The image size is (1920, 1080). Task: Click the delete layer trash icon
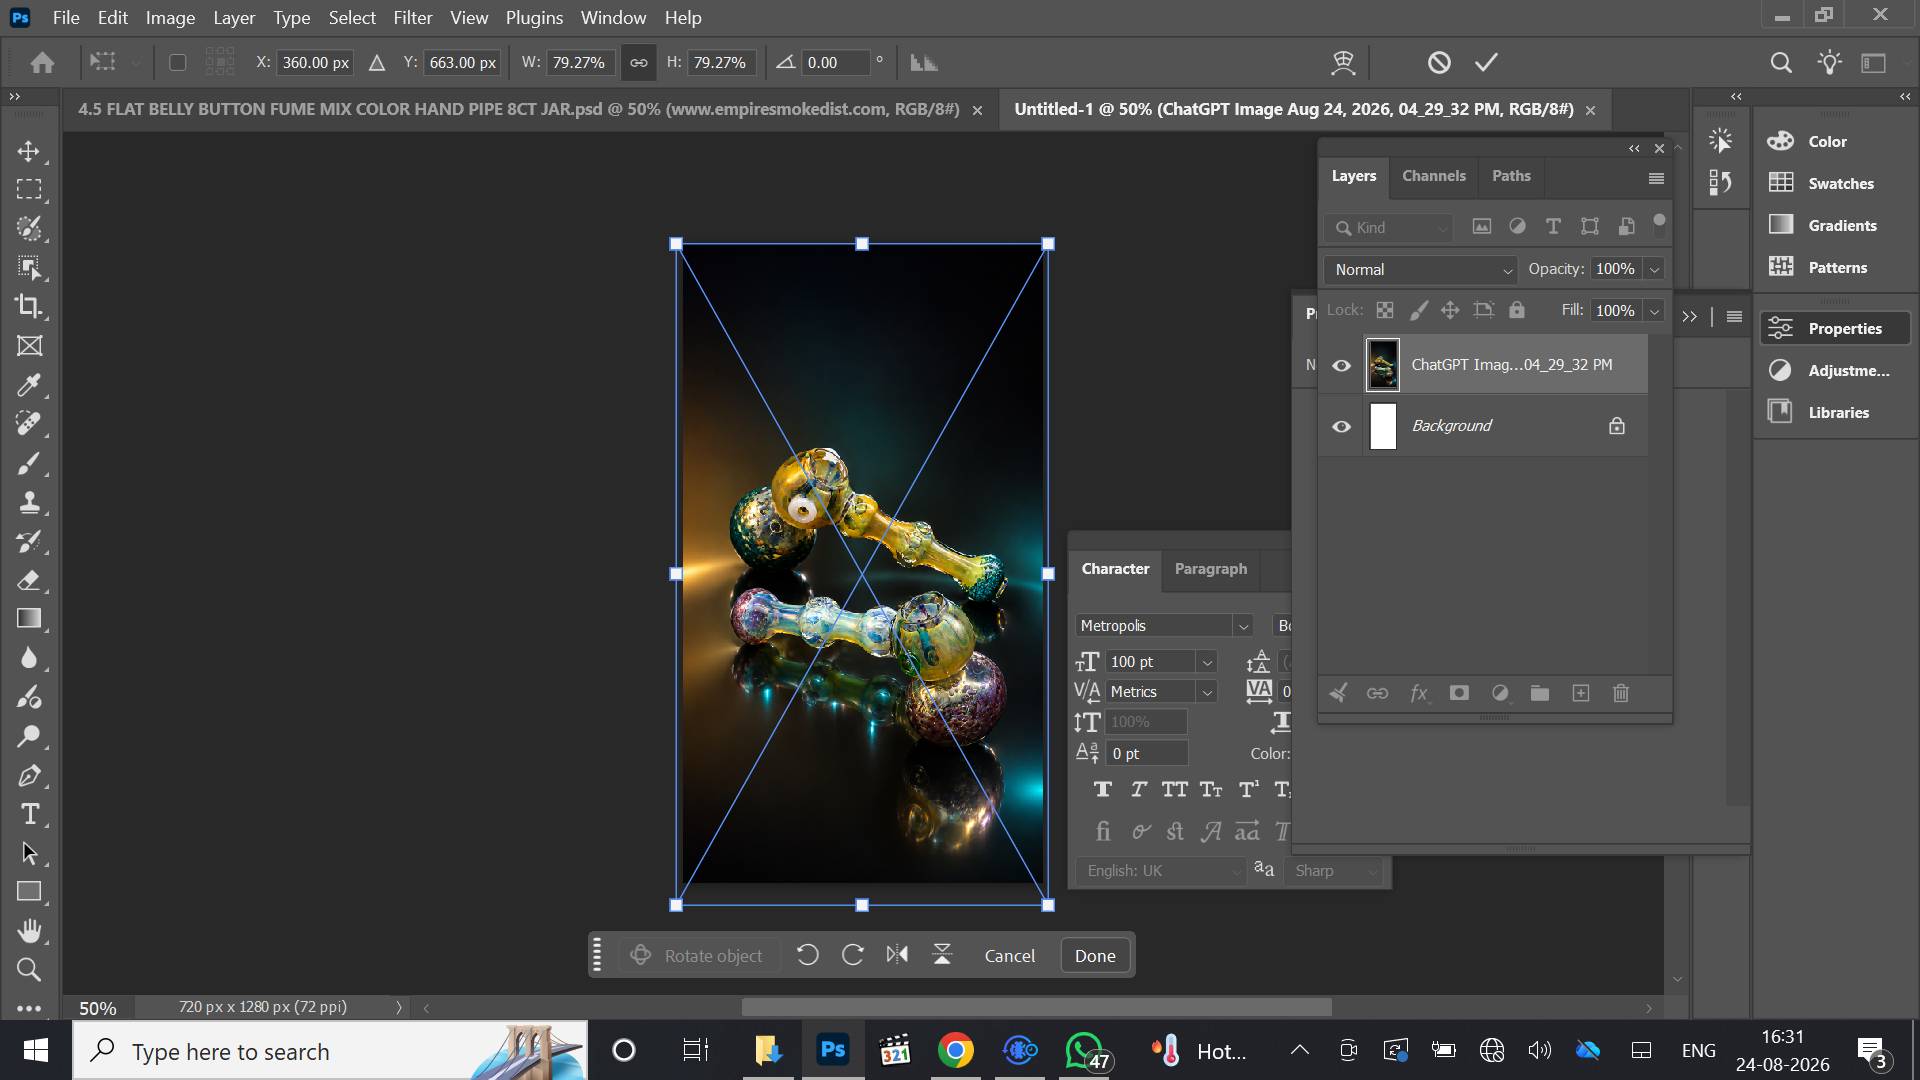[1621, 693]
